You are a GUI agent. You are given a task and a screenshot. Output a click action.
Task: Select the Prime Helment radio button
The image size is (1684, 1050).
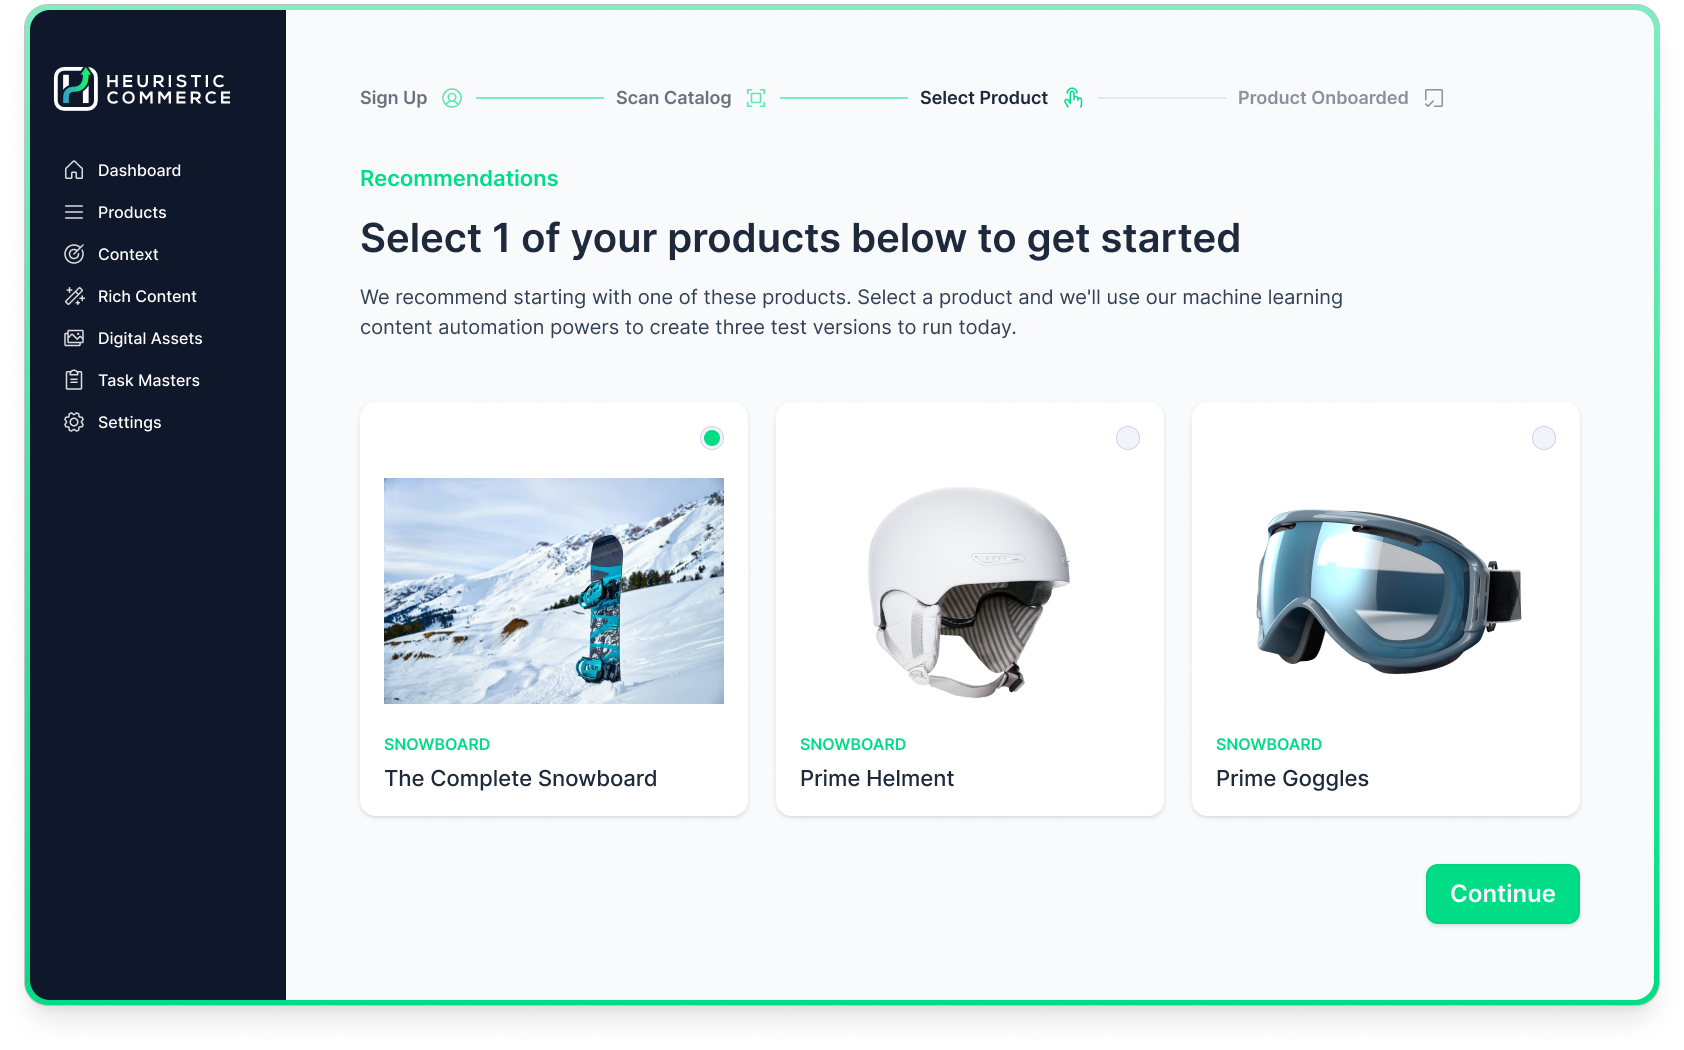1128,438
